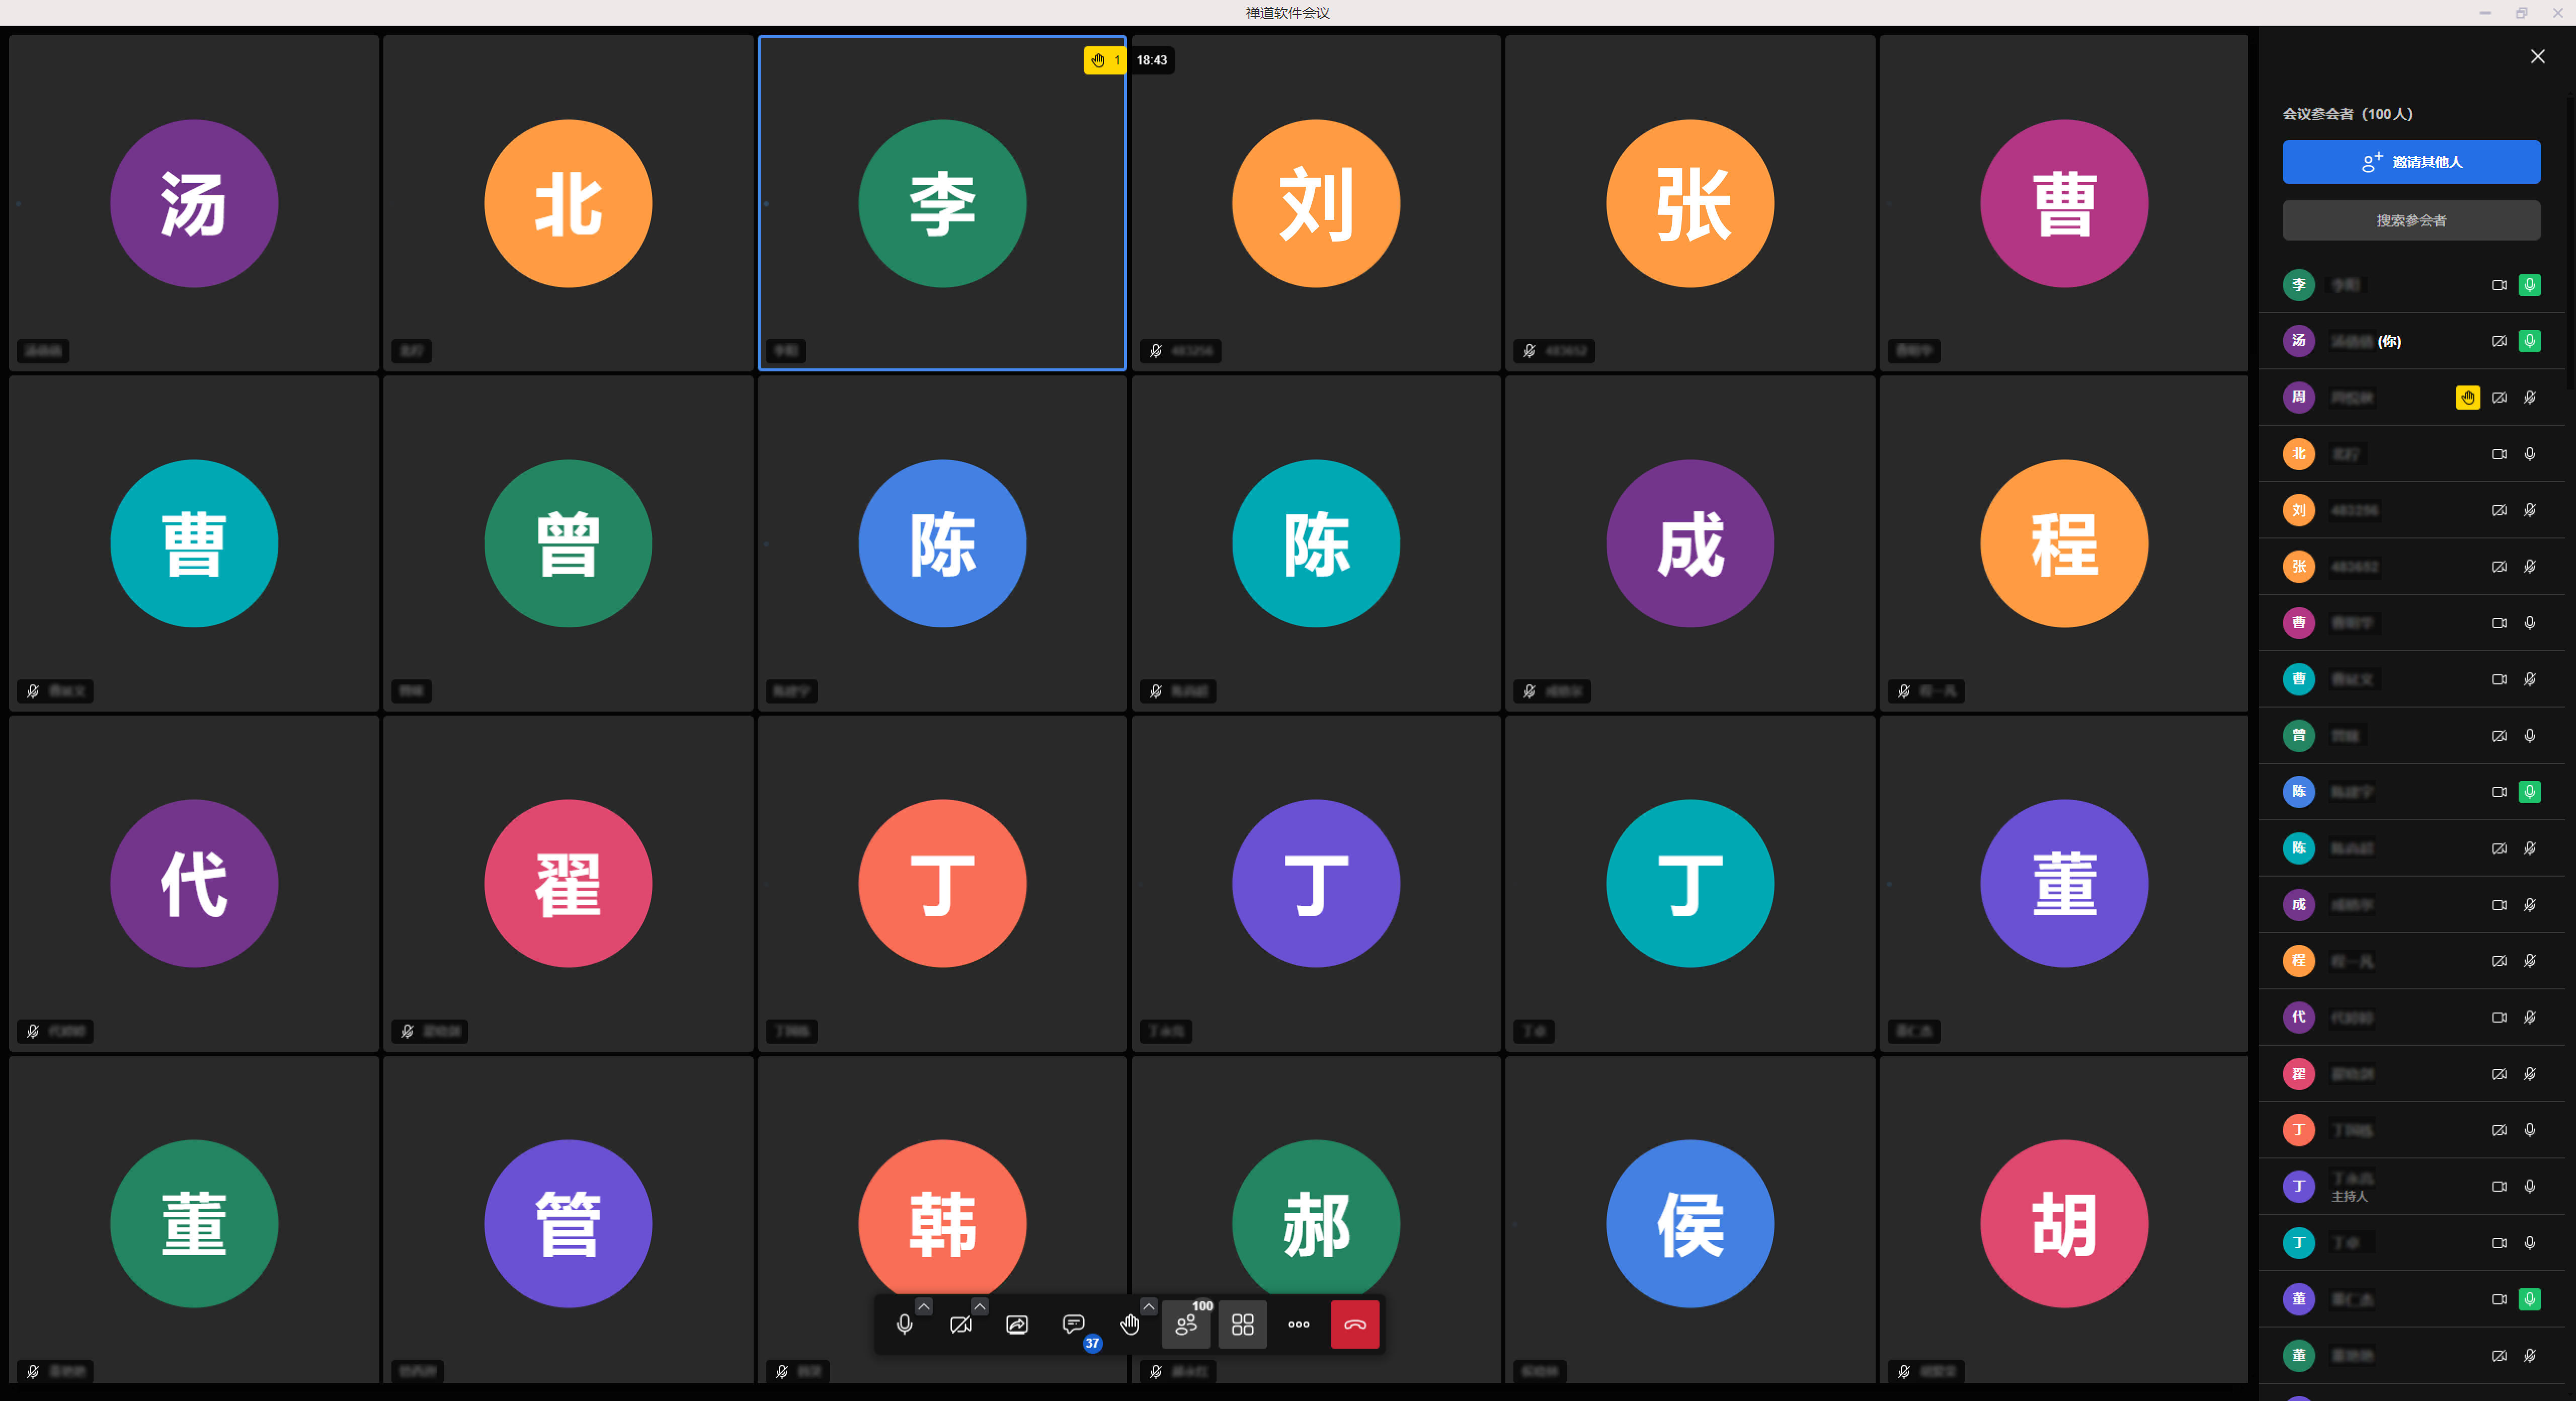Screen dimensions: 2576x1401
Task: Click camera-off icon in 刘 row
Action: [2499, 510]
